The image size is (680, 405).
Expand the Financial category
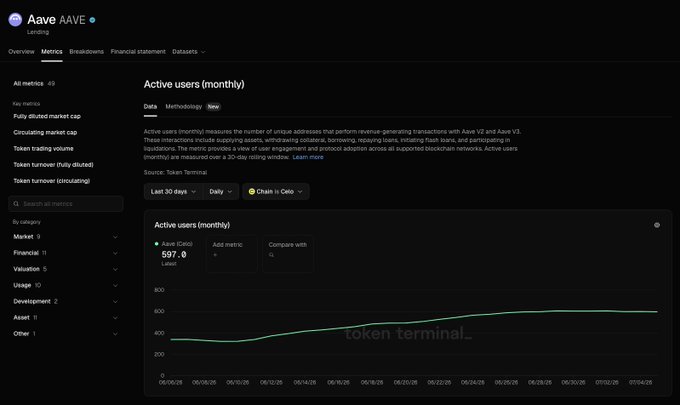[65, 253]
